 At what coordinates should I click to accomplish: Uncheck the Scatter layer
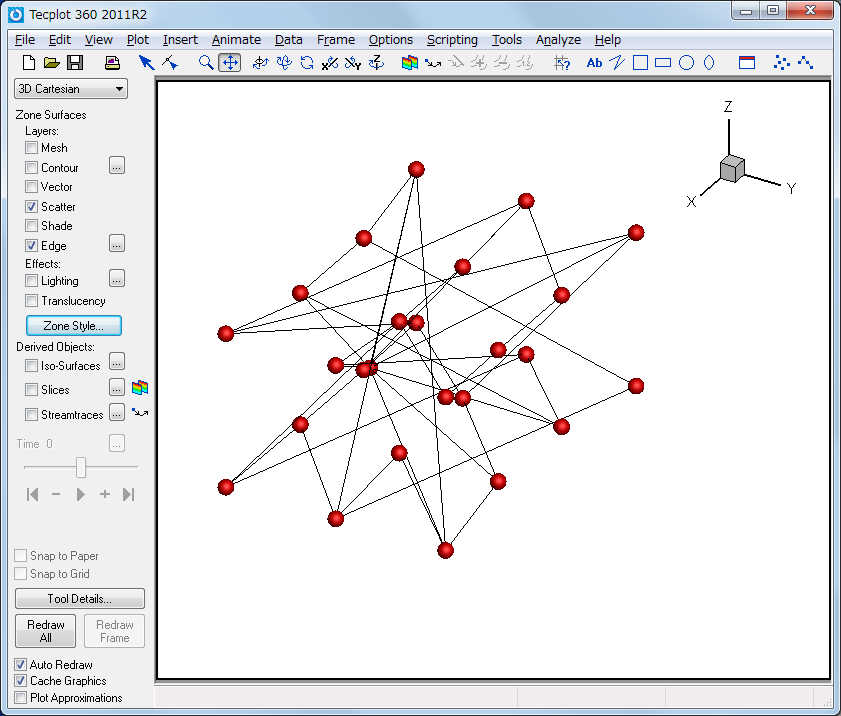(32, 206)
